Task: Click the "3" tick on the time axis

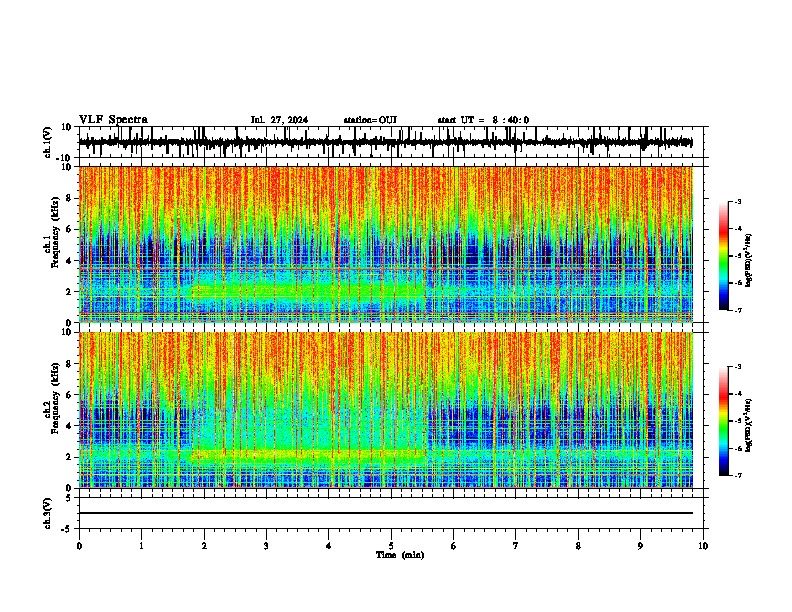Action: (x=266, y=546)
